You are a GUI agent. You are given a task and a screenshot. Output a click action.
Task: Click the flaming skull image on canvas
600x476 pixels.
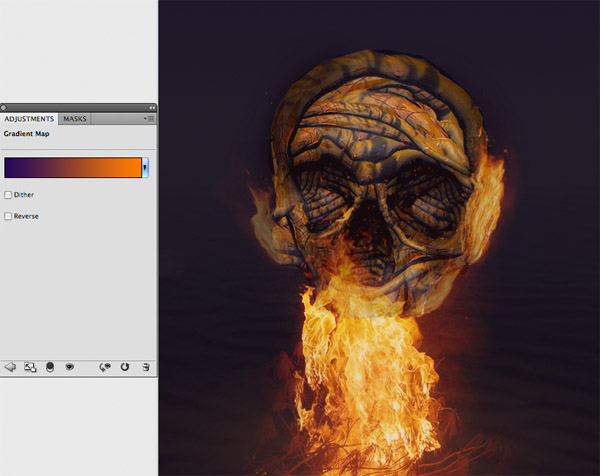379,238
